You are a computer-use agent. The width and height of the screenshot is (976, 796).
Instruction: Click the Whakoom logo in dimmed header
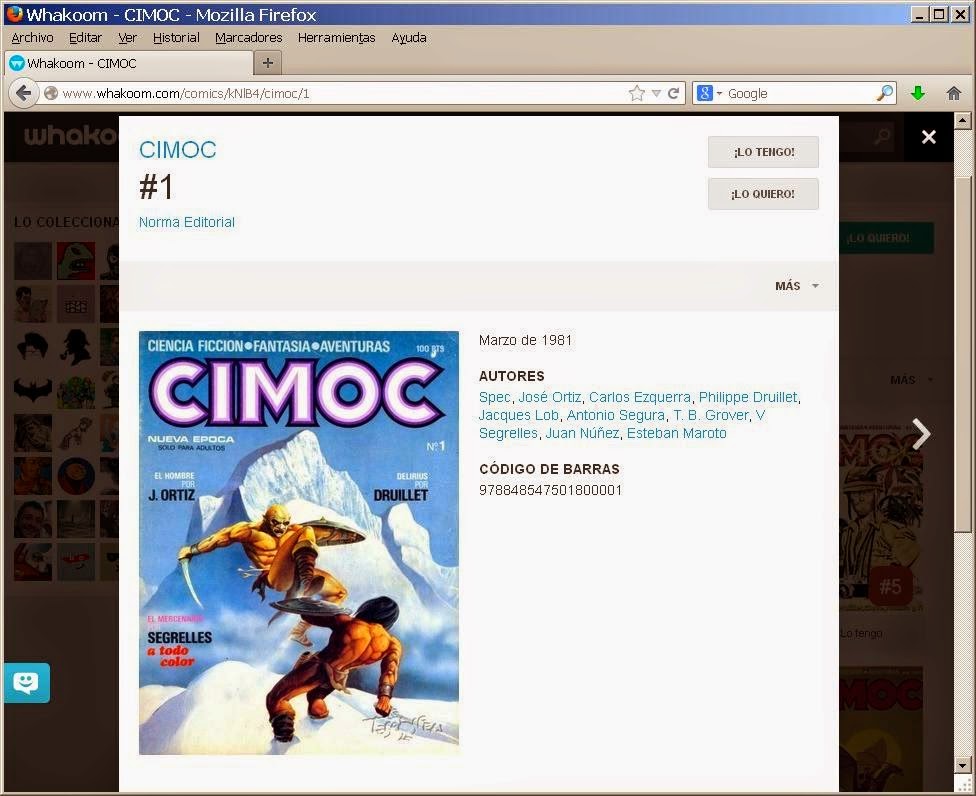70,135
